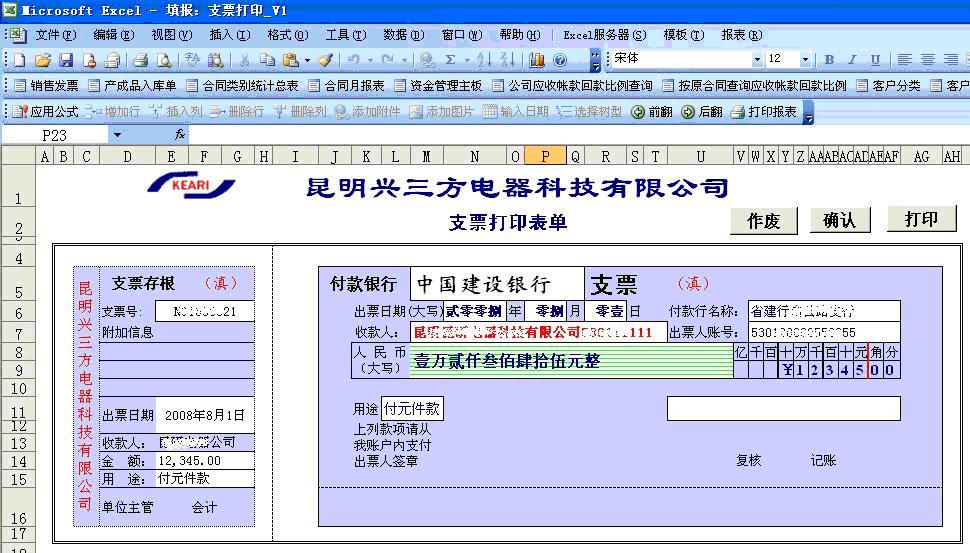Click the Open folder icon
Screen dimensions: 970x553
[43, 61]
